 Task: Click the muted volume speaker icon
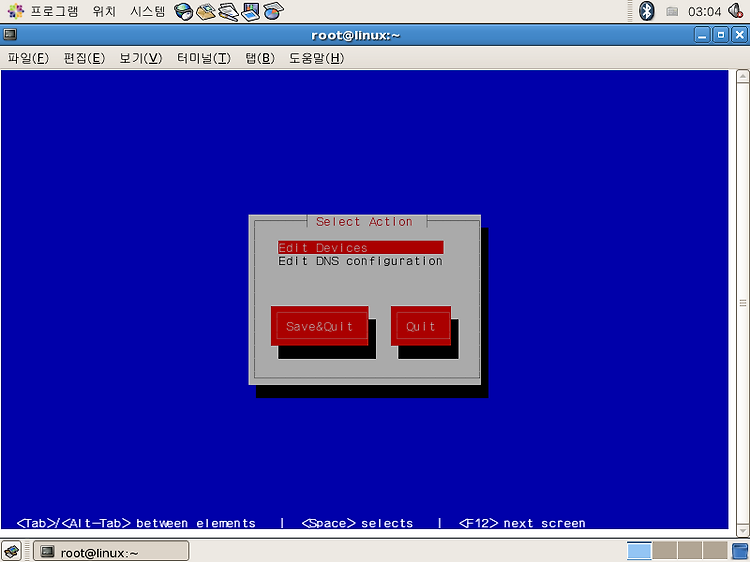(x=736, y=11)
